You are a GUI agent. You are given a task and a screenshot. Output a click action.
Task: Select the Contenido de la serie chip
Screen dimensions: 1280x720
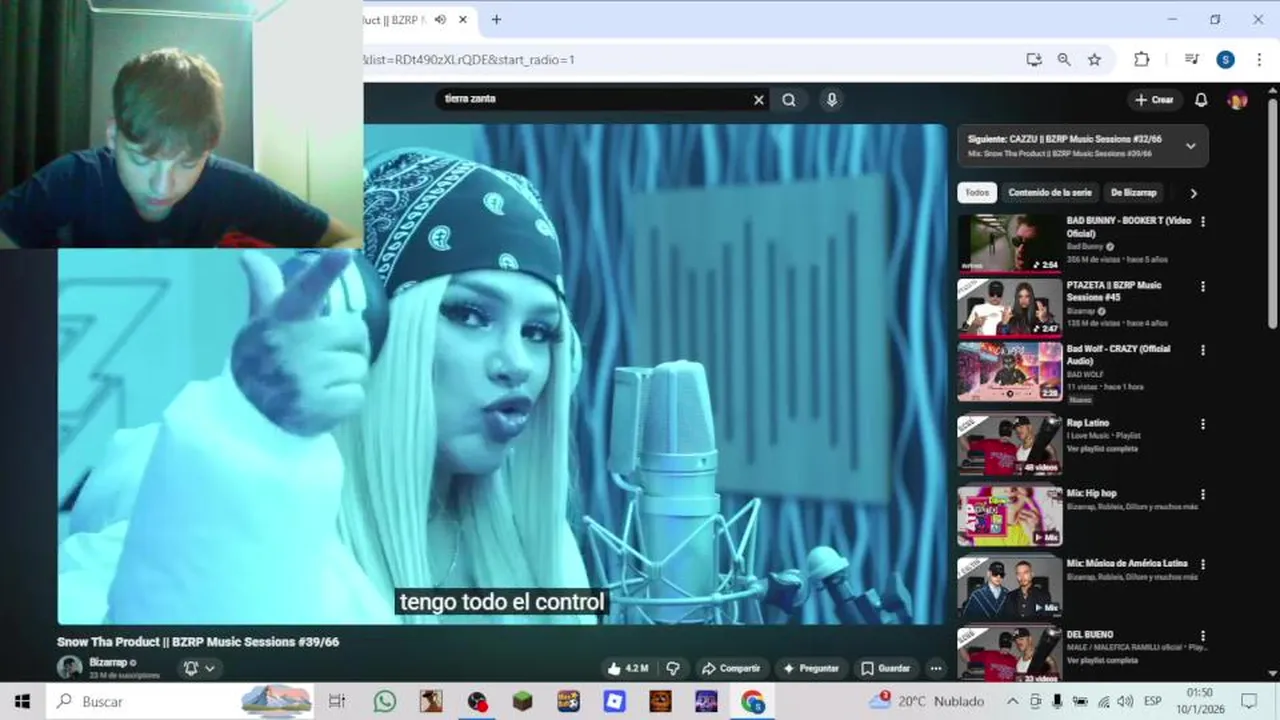pyautogui.click(x=1050, y=193)
